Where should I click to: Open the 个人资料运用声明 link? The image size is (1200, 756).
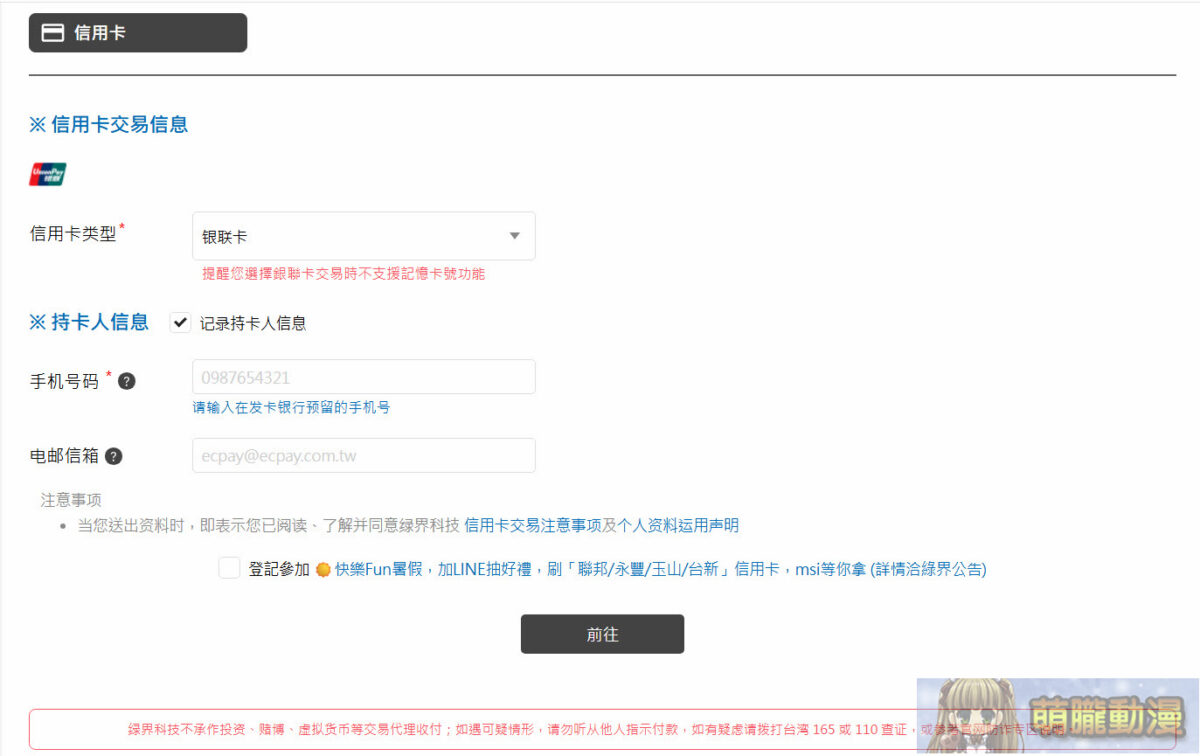click(x=679, y=525)
